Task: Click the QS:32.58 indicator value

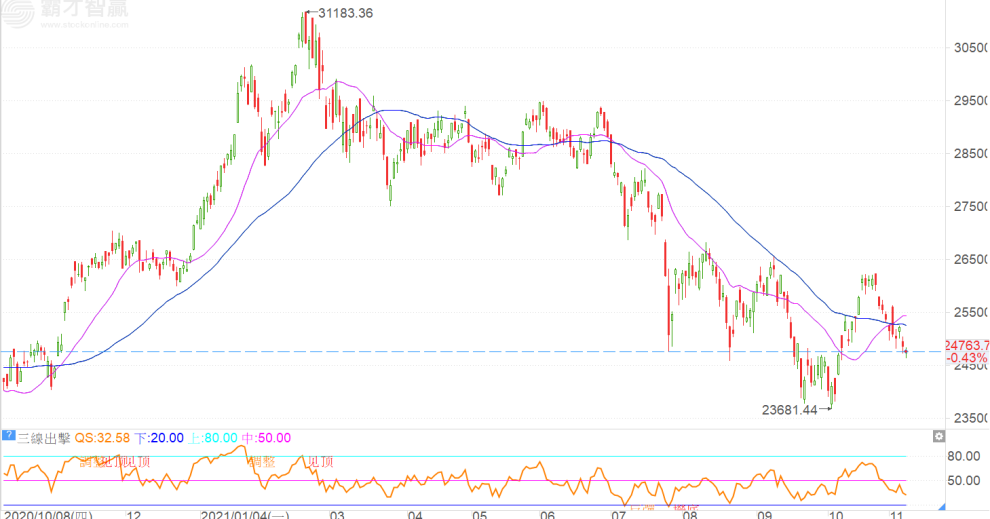Action: pyautogui.click(x=104, y=437)
